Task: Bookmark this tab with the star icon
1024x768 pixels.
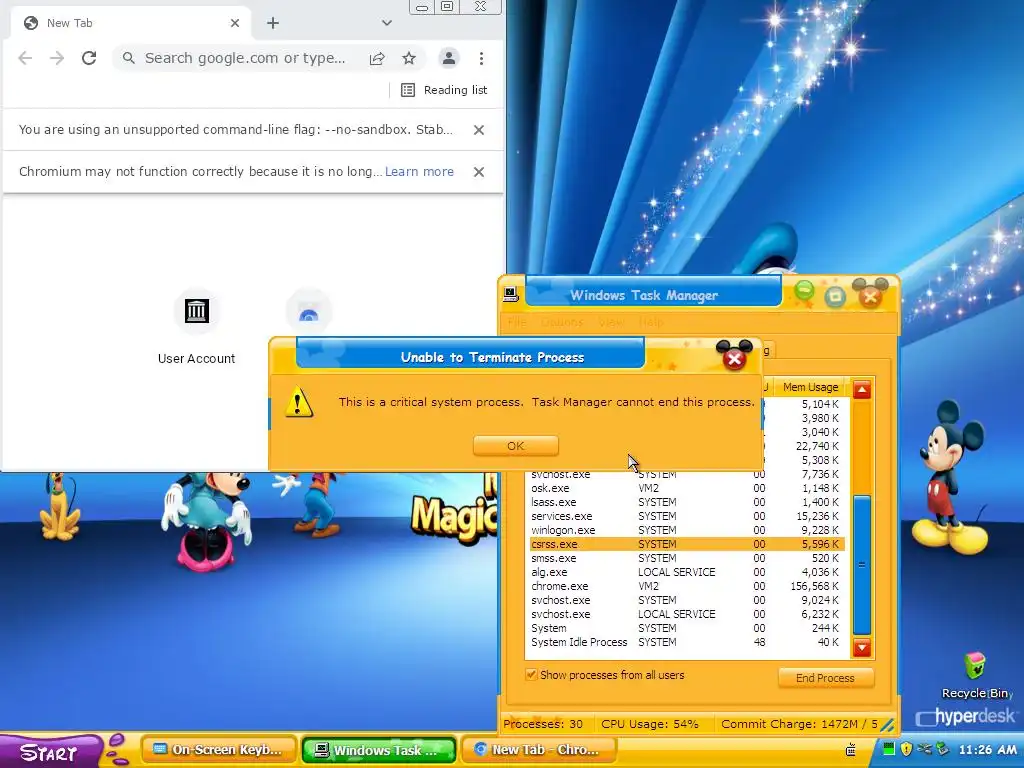Action: click(x=409, y=58)
